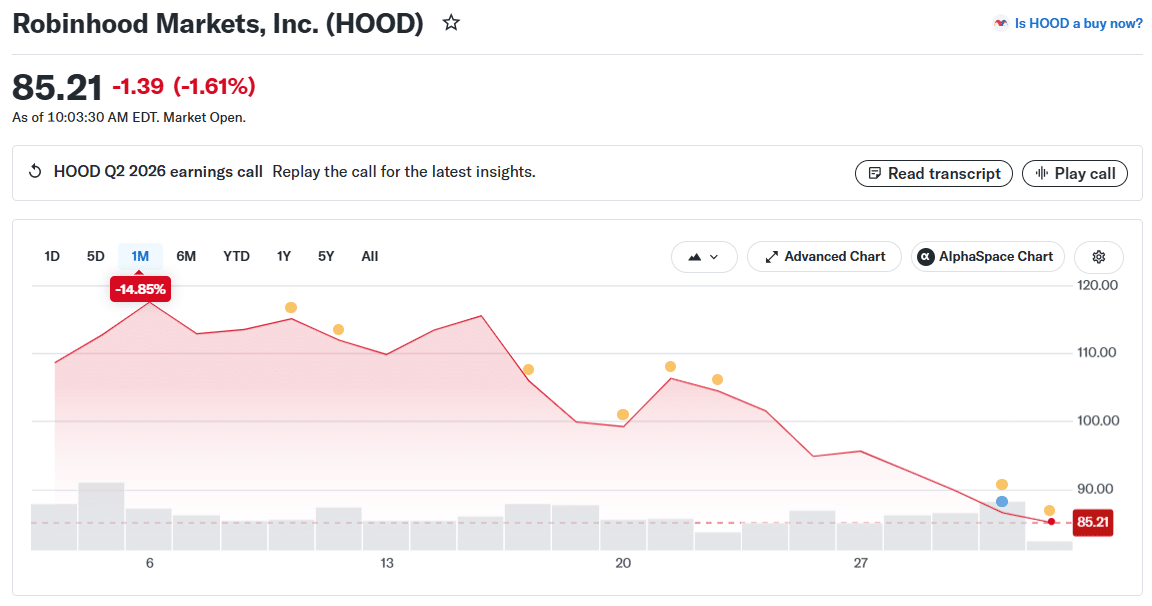Select the 1M range tab
Screen dimensions: 1152x606
[x=140, y=256]
